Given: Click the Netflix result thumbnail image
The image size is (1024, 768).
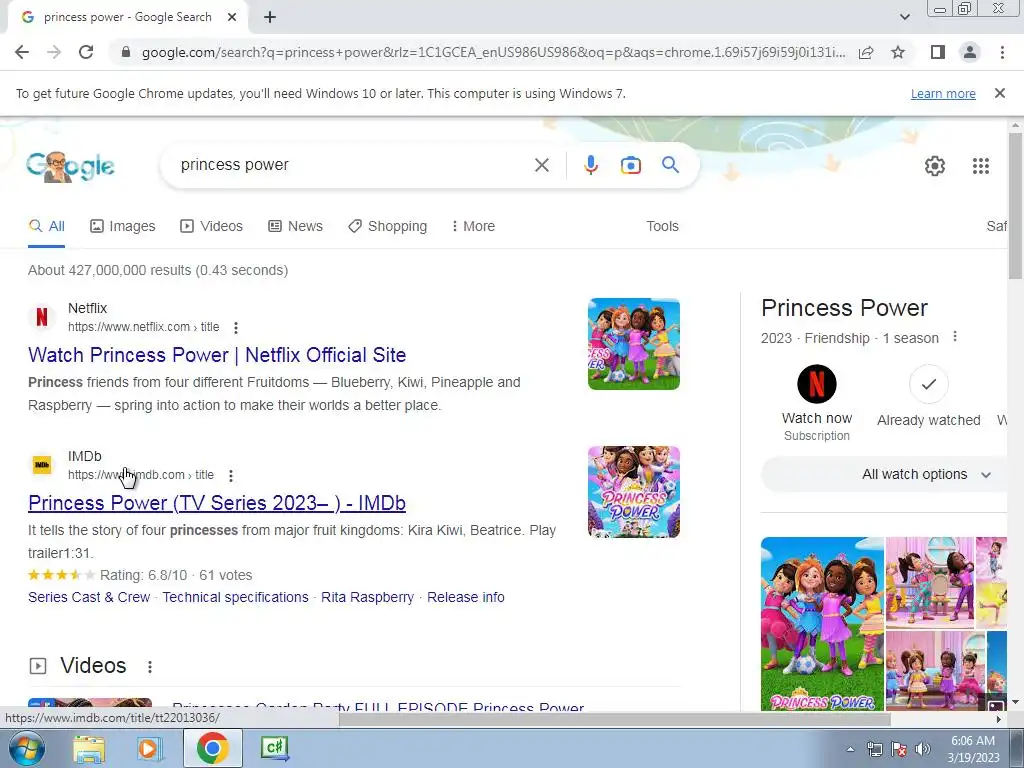Looking at the screenshot, I should coord(633,344).
